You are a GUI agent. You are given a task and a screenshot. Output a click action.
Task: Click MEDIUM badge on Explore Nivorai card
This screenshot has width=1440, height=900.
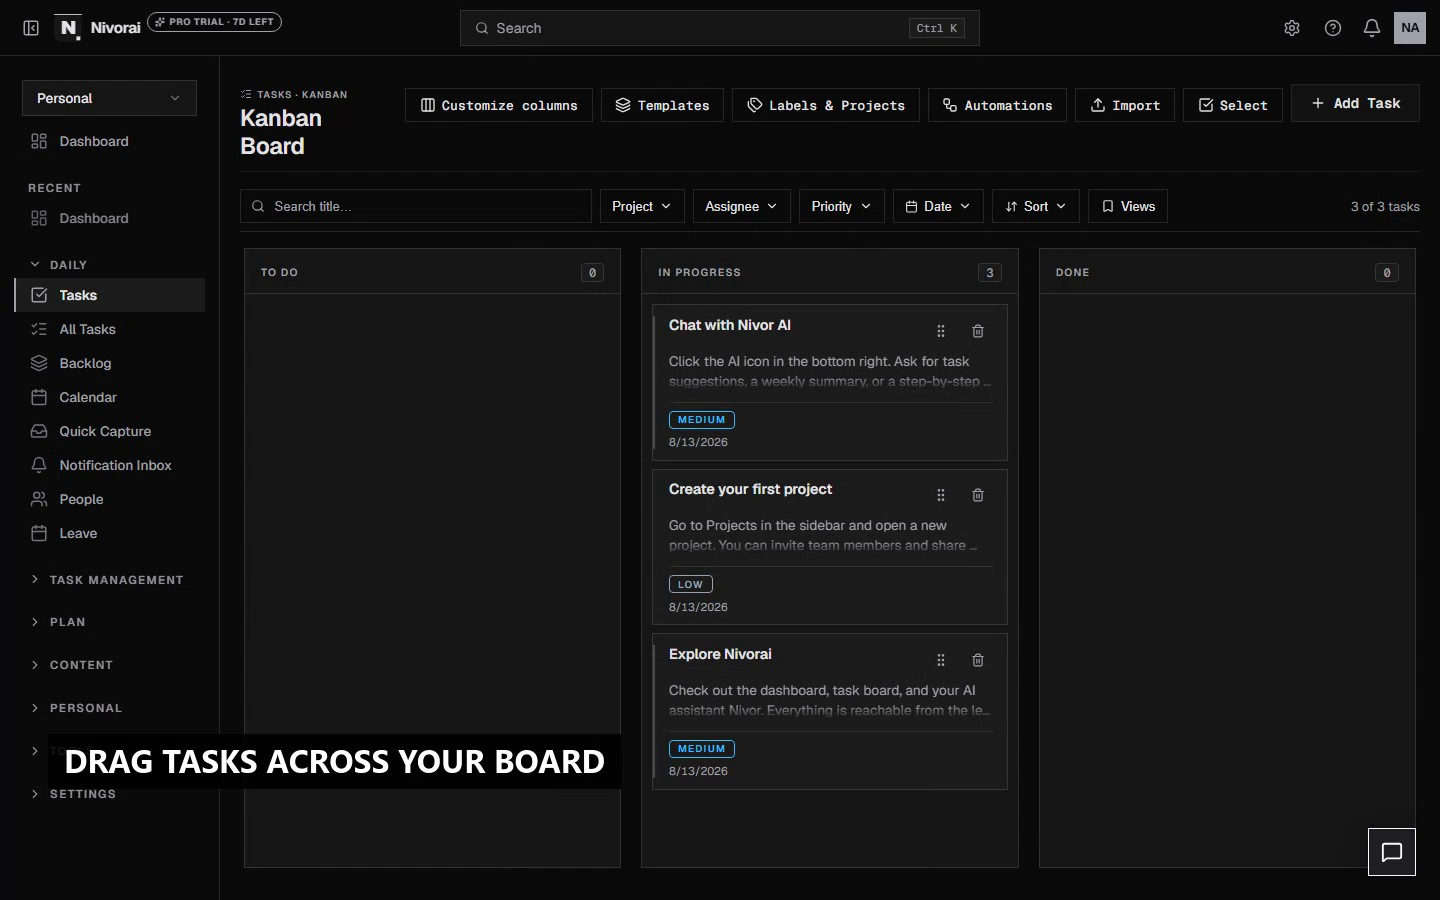click(701, 749)
